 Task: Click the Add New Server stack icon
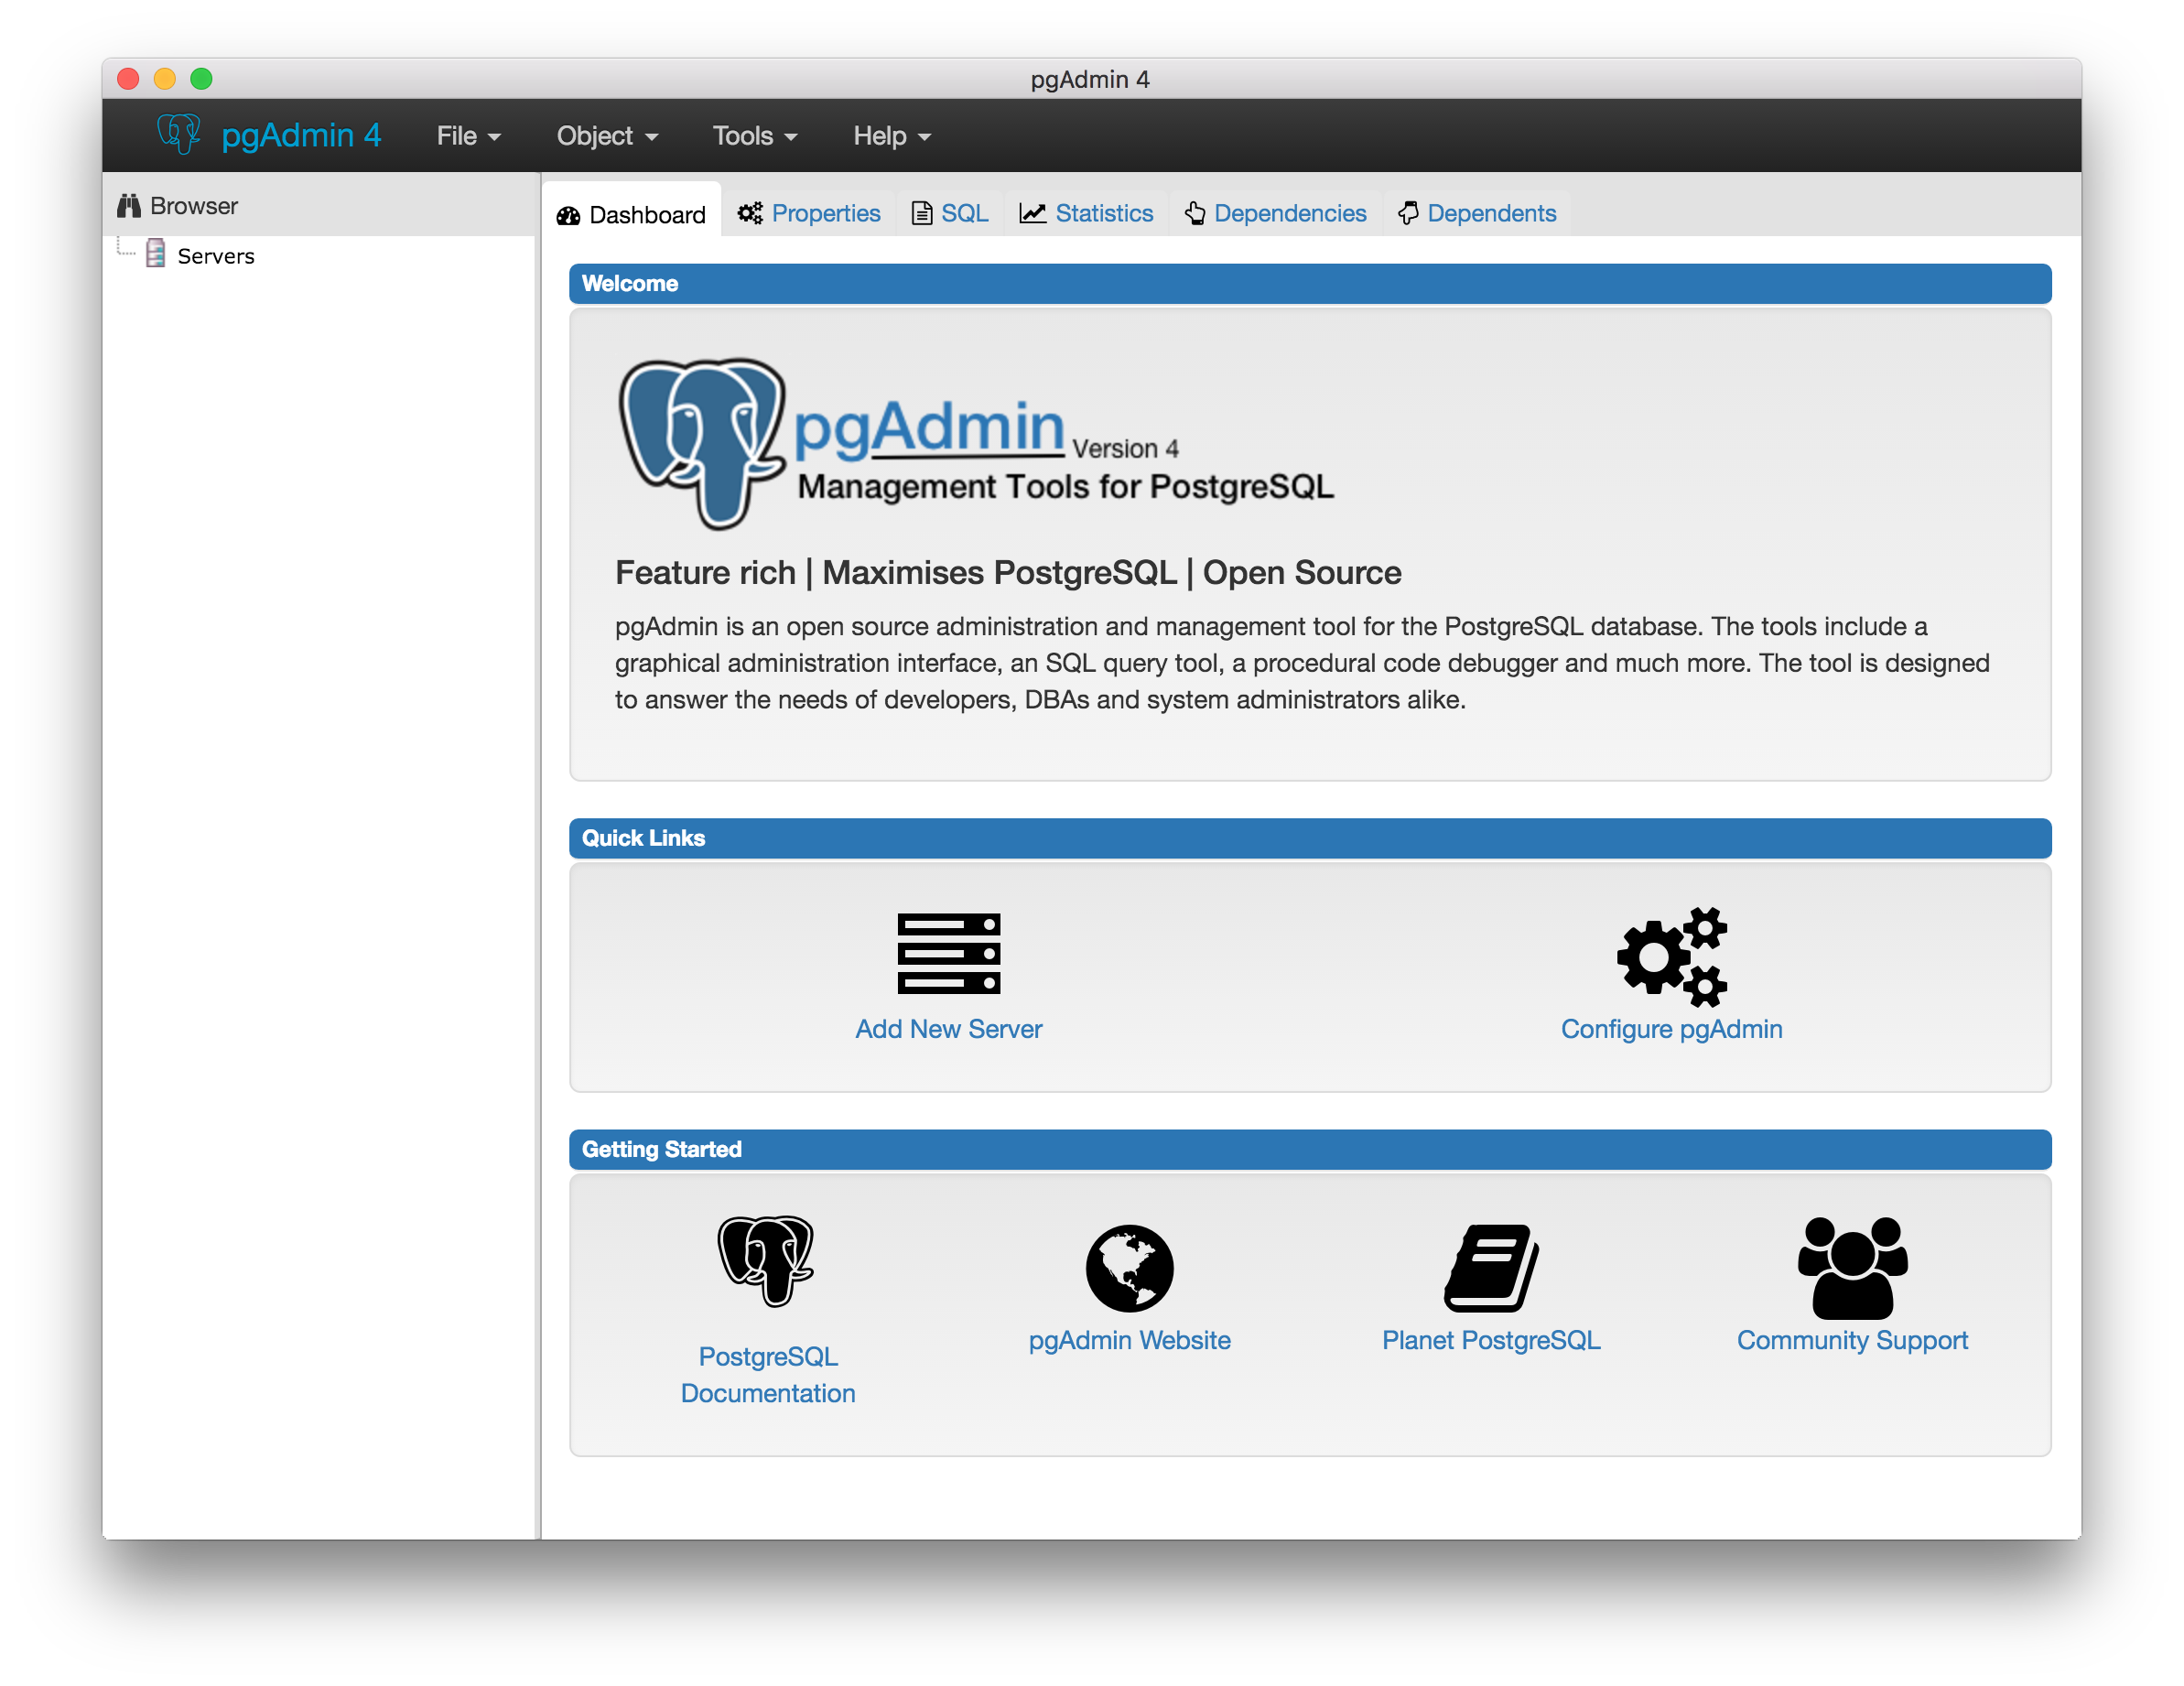click(948, 953)
